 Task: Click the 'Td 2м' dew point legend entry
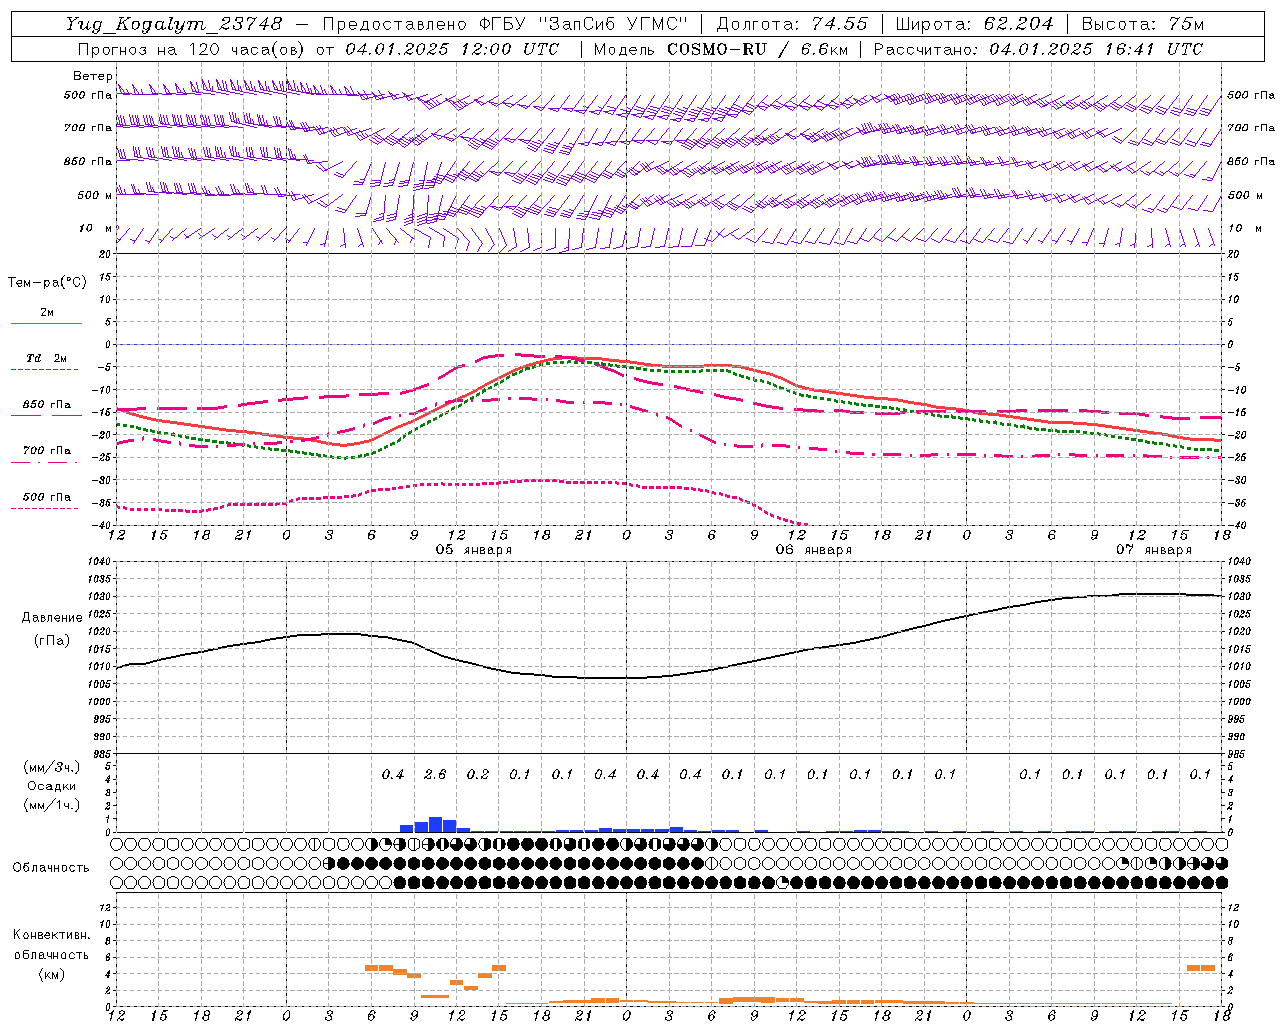point(47,358)
